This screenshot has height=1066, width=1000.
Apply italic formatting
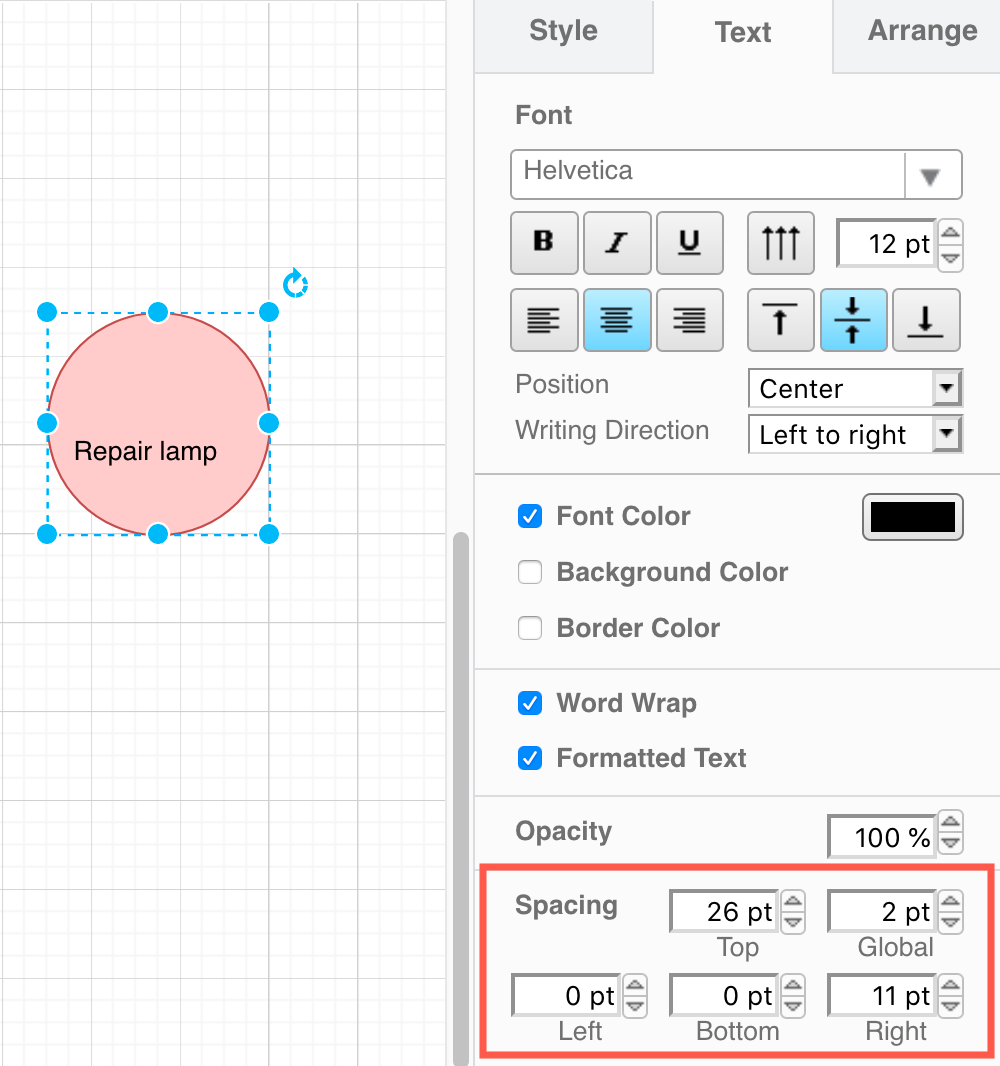tap(616, 242)
